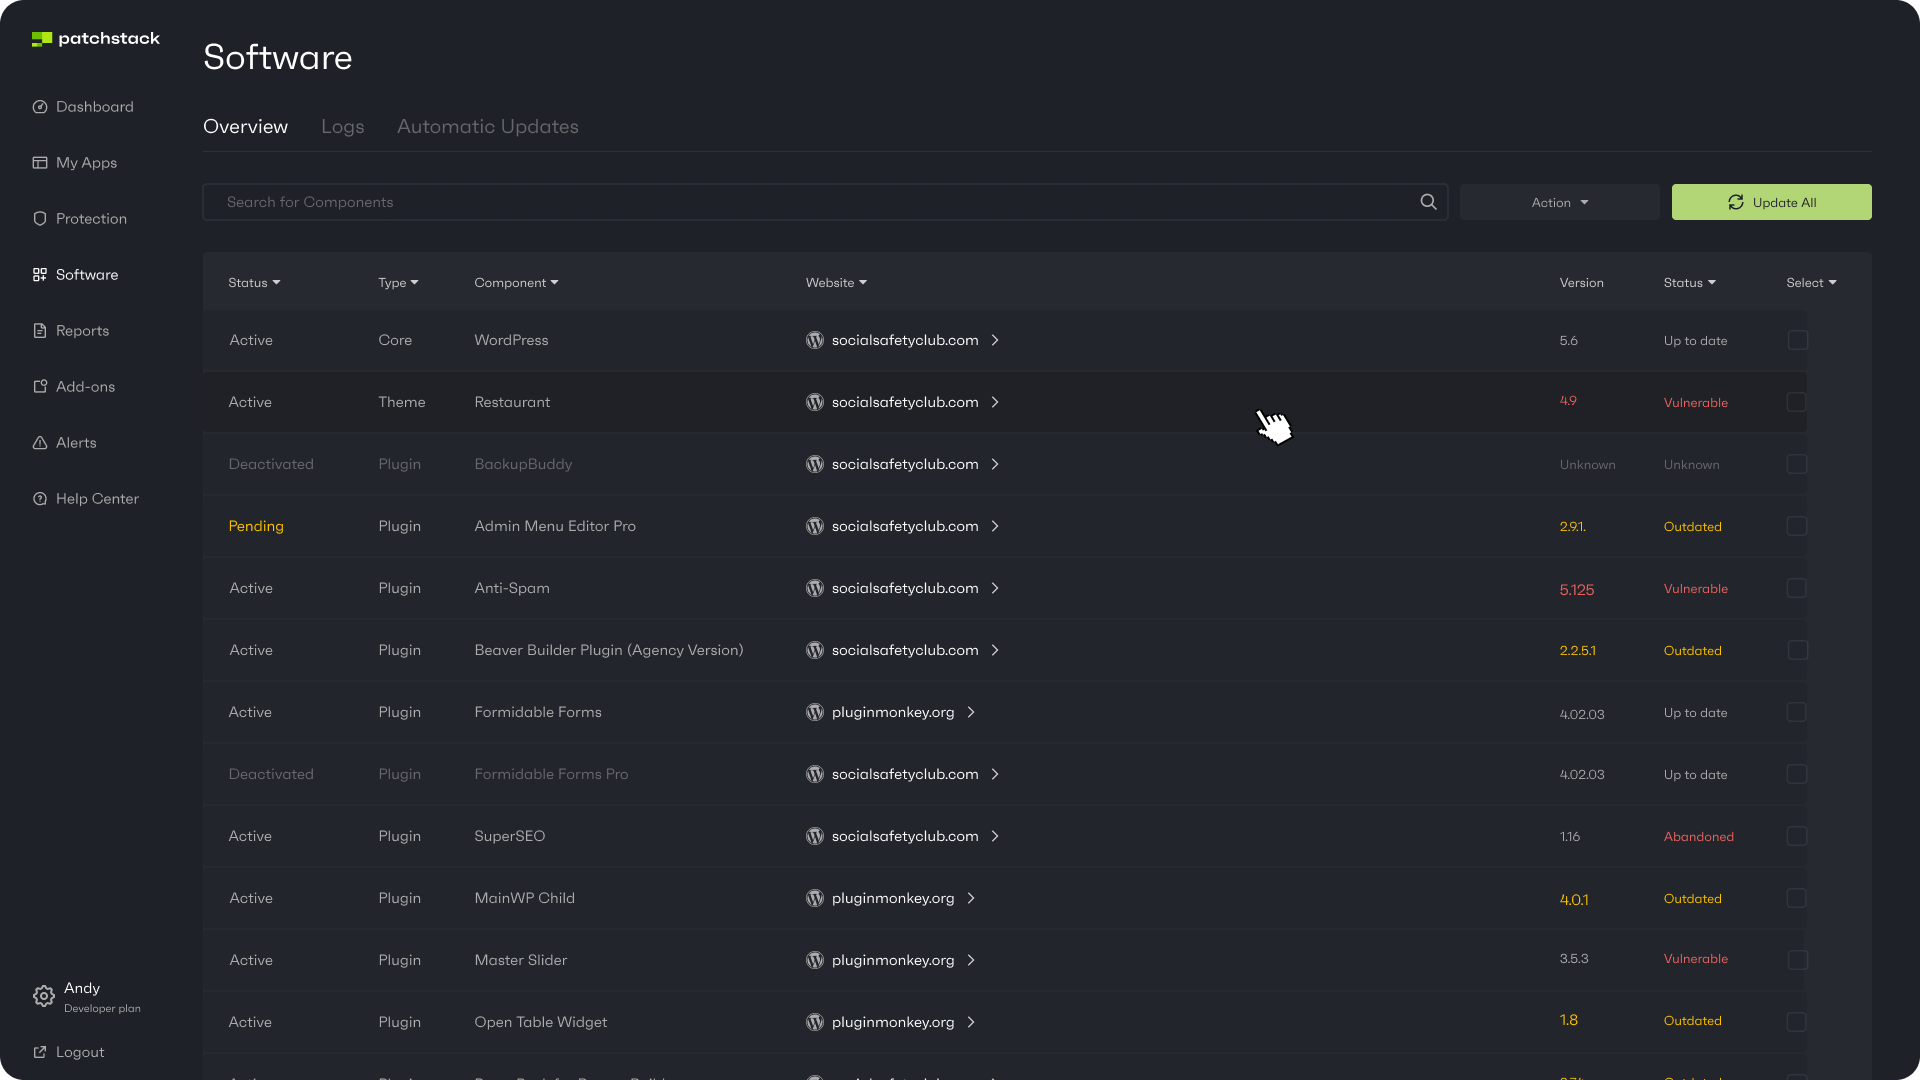Check the Anti-Spam plugin checkbox

point(1797,588)
